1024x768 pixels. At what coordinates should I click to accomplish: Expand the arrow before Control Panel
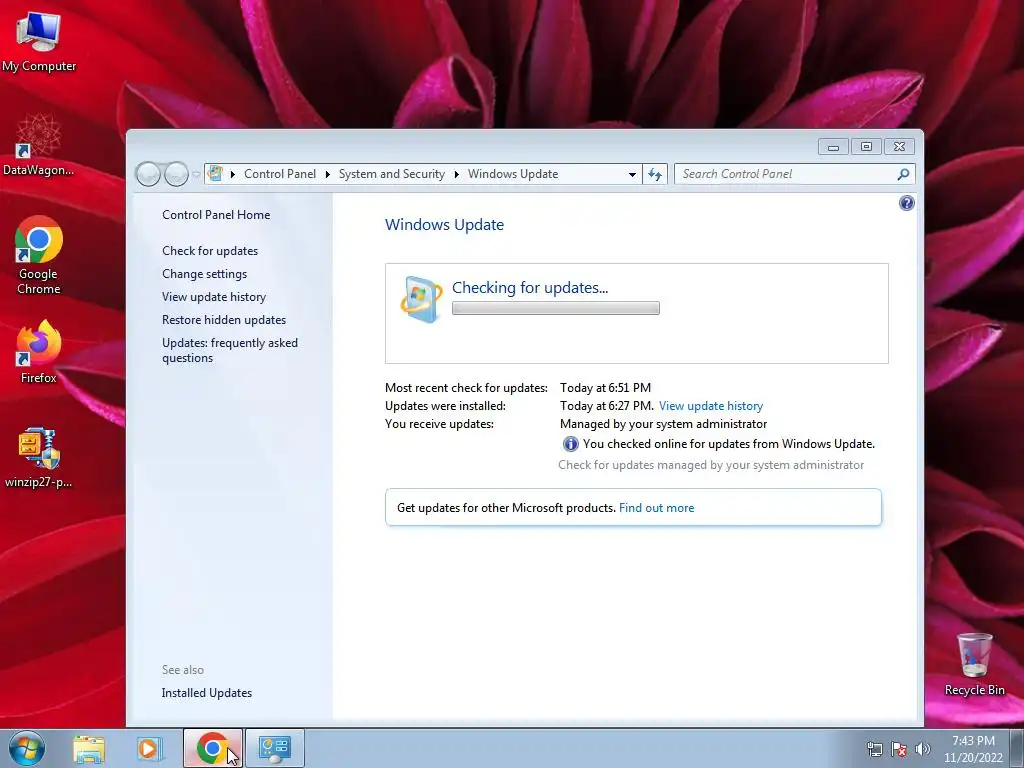tap(232, 174)
